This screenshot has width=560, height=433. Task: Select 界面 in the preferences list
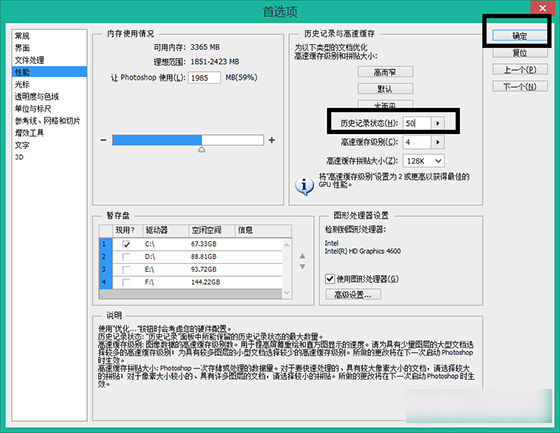click(22, 48)
